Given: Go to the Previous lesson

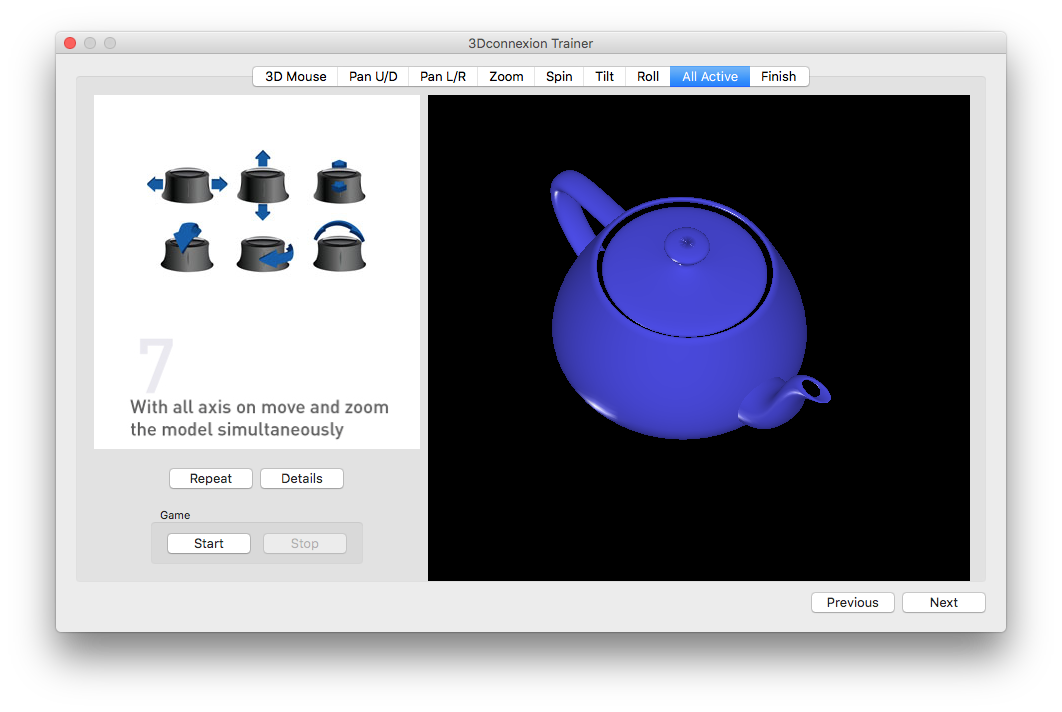Looking at the screenshot, I should [x=852, y=602].
